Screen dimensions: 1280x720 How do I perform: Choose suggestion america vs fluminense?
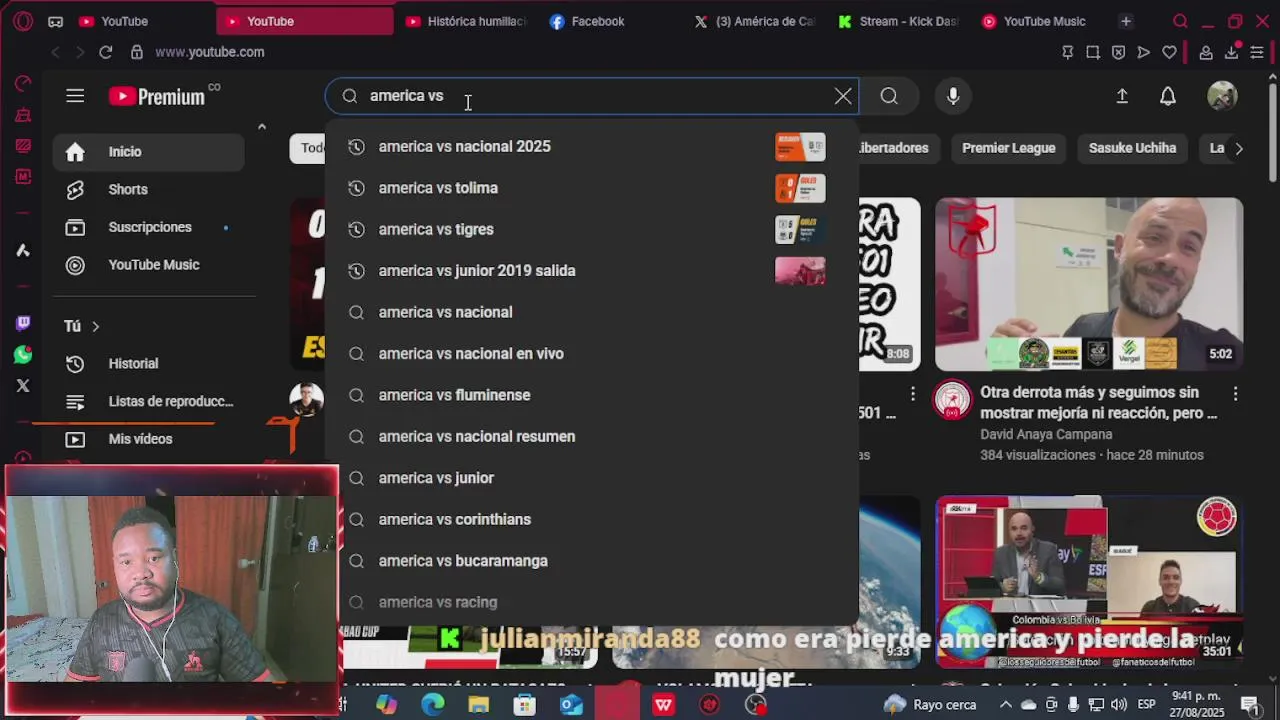pyautogui.click(x=591, y=395)
